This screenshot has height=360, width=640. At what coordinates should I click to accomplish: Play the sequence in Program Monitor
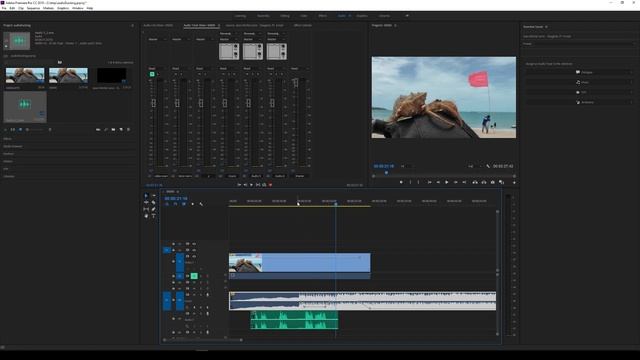point(447,182)
